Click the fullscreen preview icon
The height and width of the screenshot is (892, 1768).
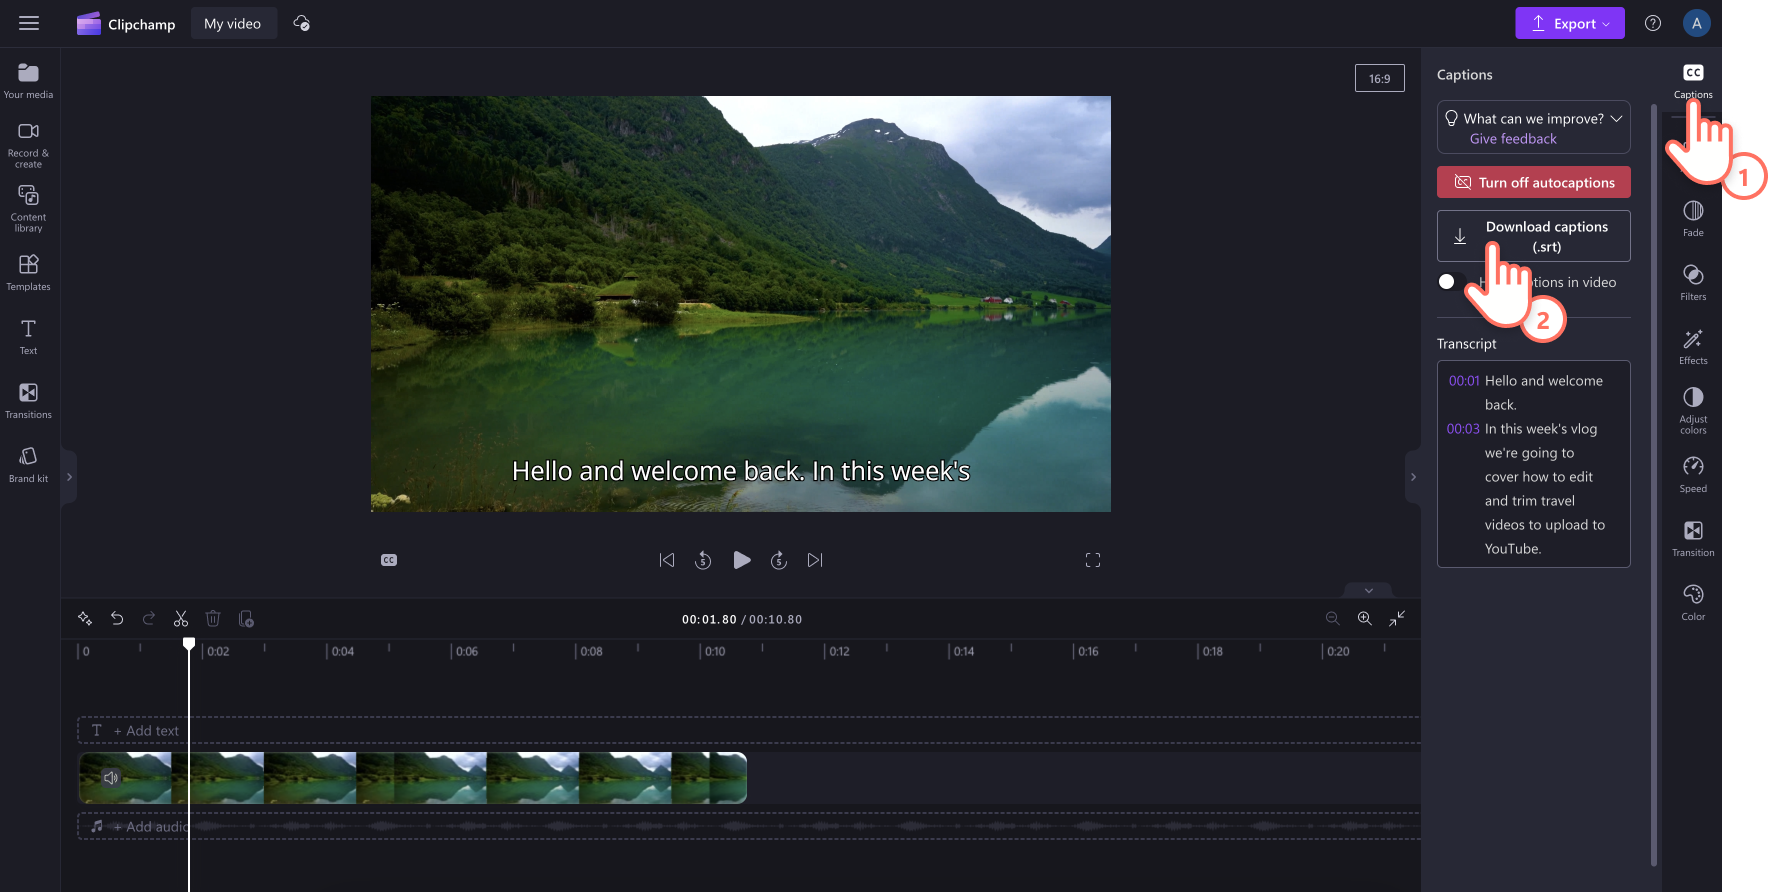click(x=1093, y=560)
